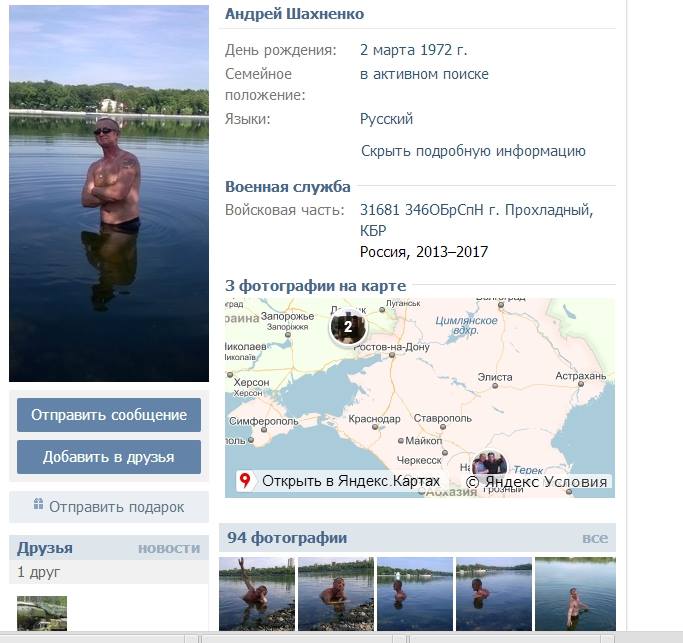Viewport: 683px width, 643px height.
Task: Open the photo marker near Терек on map
Action: pos(489,463)
